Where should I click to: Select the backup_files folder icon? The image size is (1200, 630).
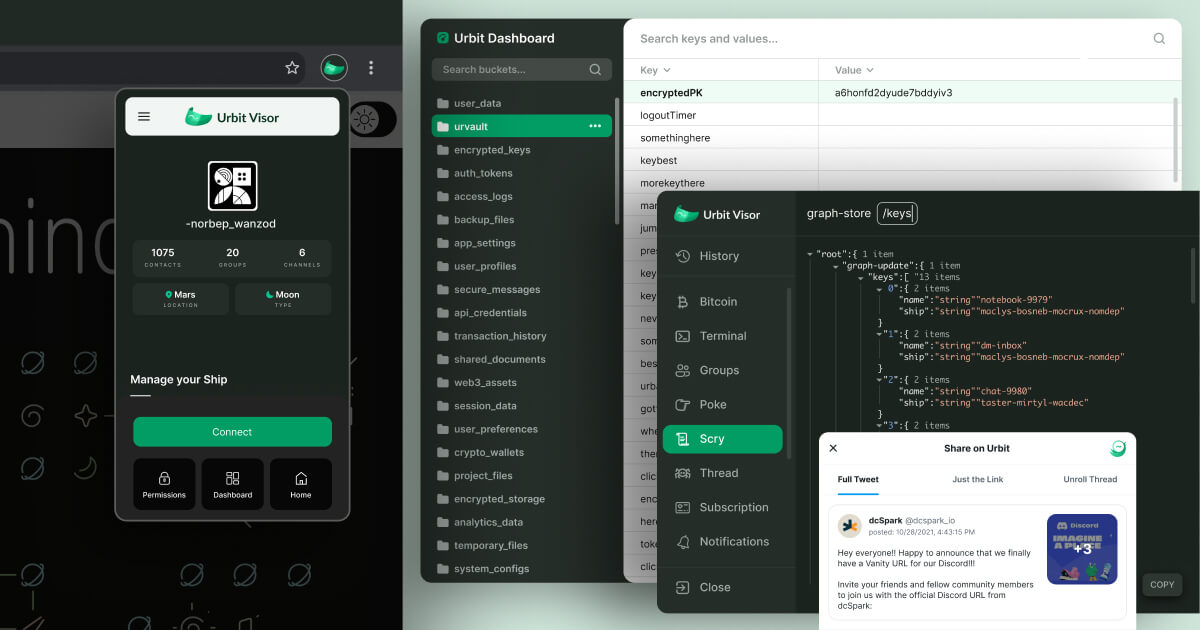(x=443, y=220)
